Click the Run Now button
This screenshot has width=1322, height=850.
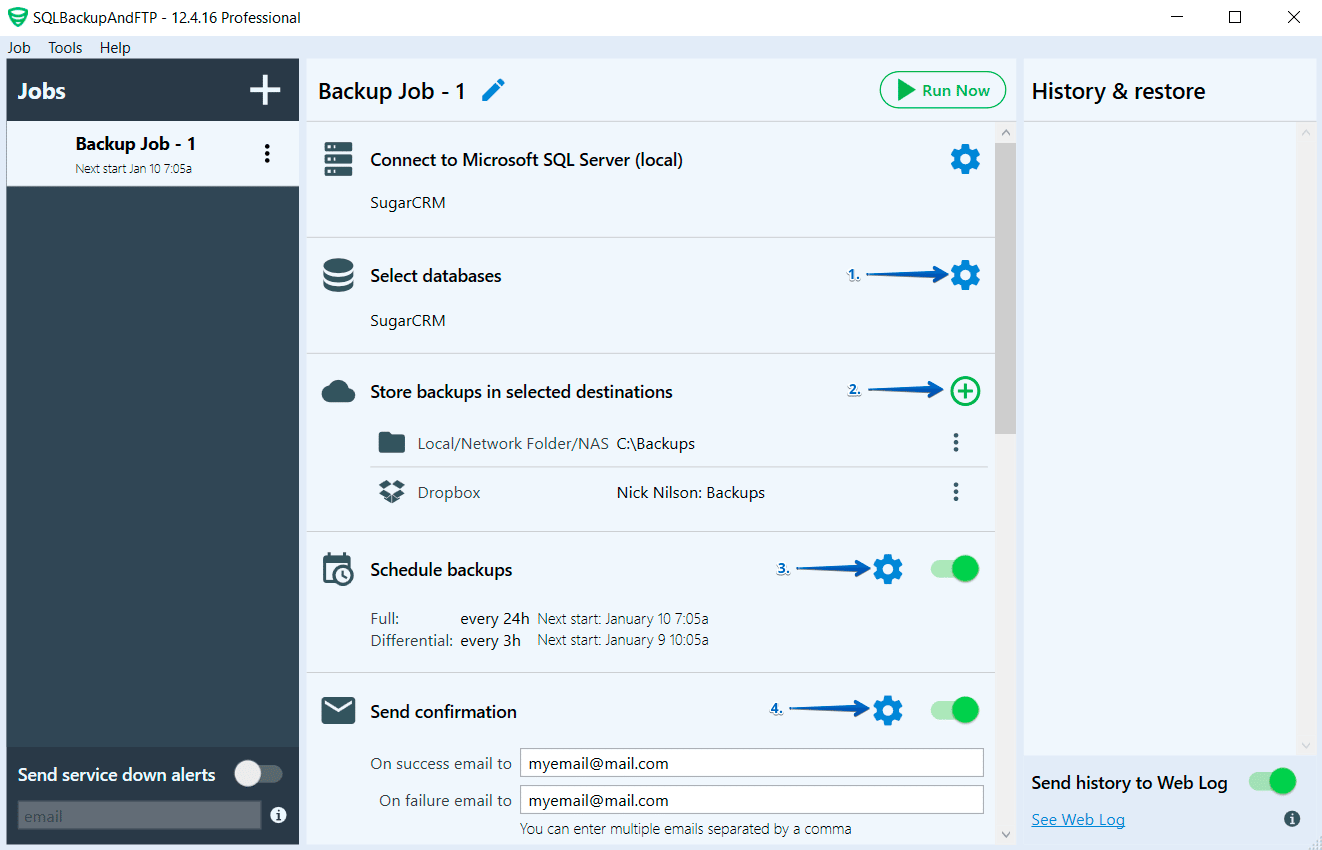tap(942, 90)
